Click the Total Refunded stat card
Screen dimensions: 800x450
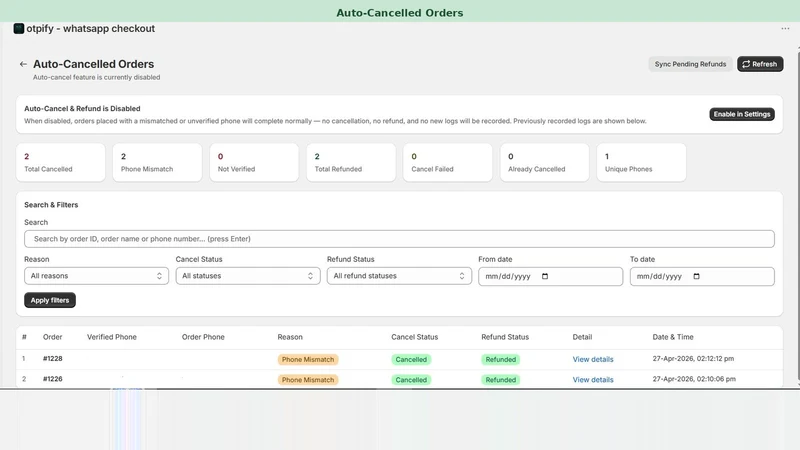[351, 162]
